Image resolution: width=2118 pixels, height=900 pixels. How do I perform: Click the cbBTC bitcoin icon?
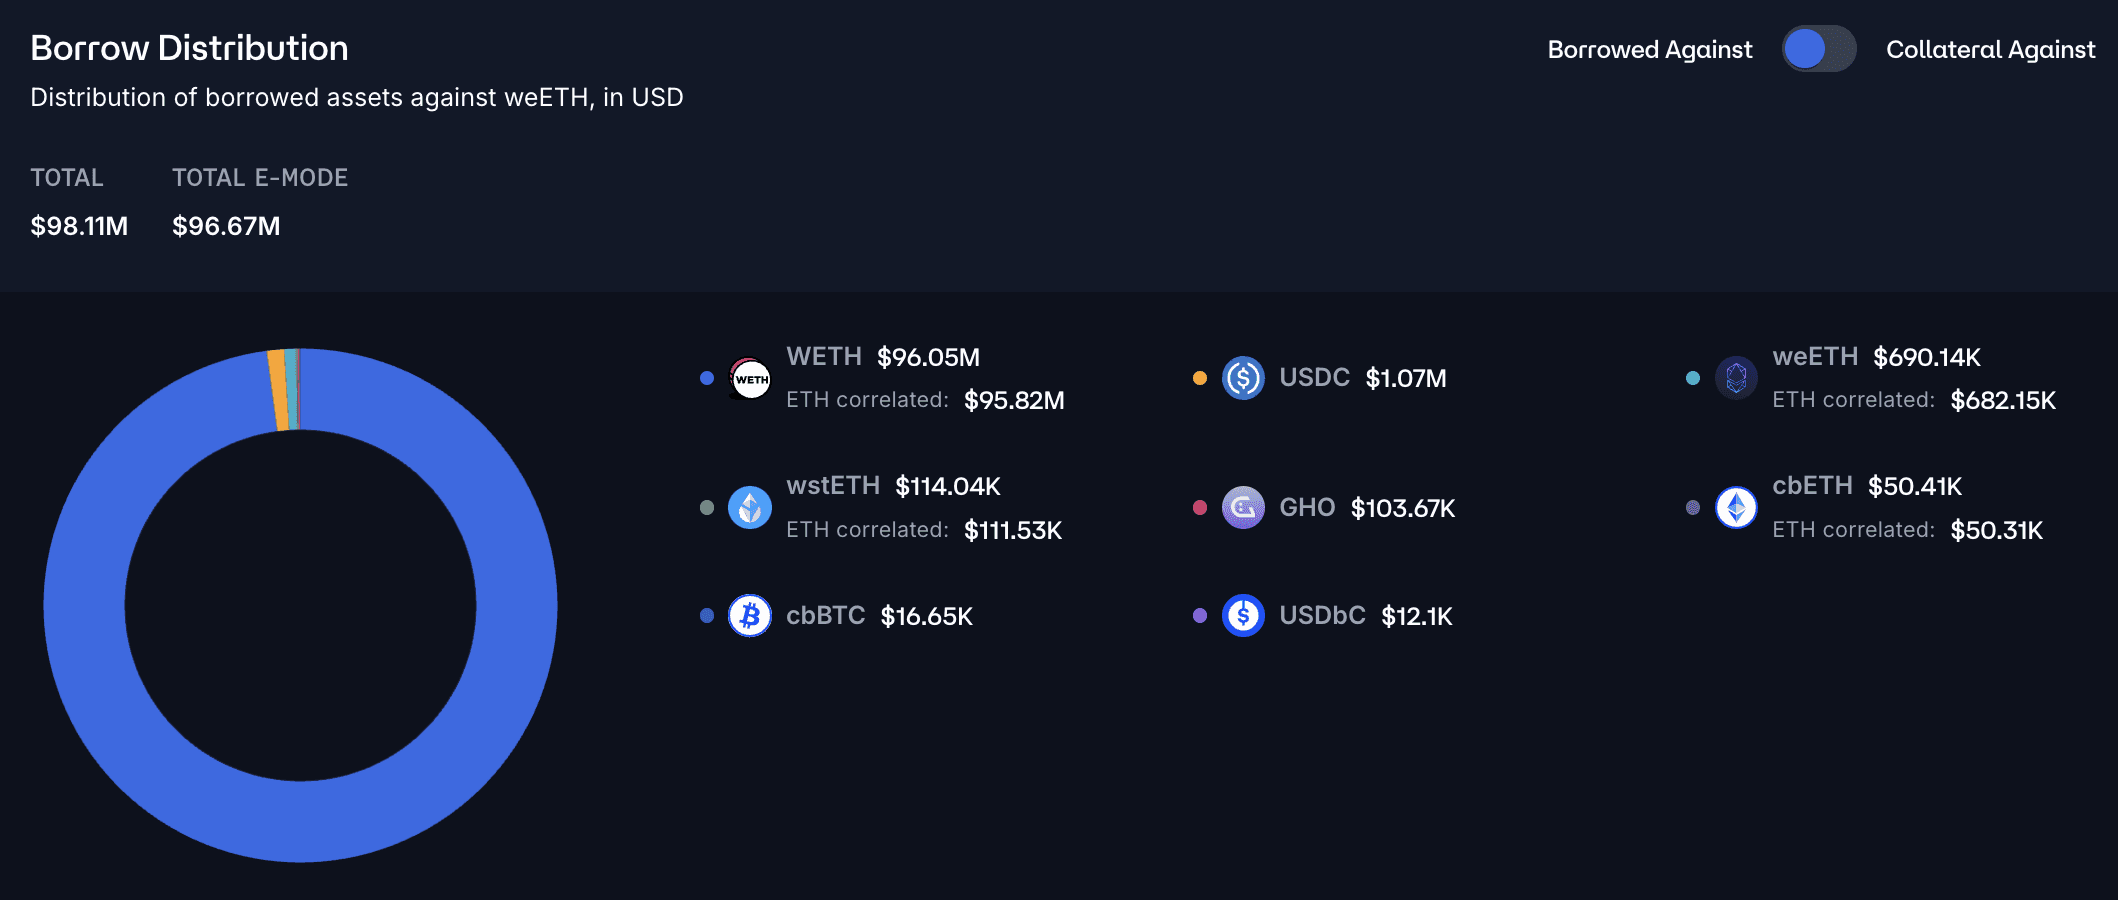(750, 616)
